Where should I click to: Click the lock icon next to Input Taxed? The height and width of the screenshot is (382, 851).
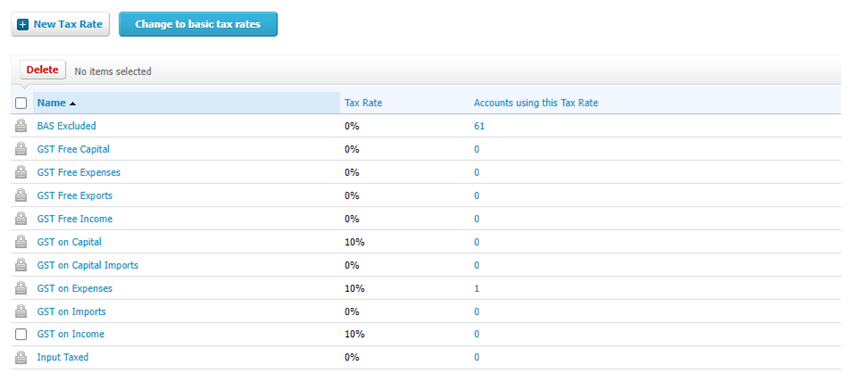pos(21,358)
